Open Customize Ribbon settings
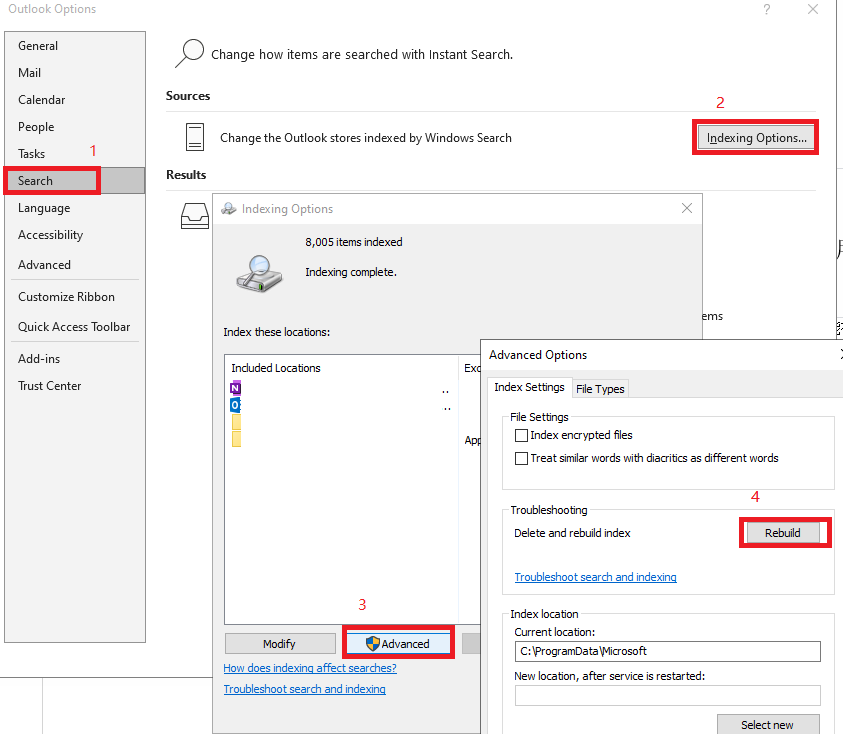This screenshot has width=843, height=734. point(75,297)
